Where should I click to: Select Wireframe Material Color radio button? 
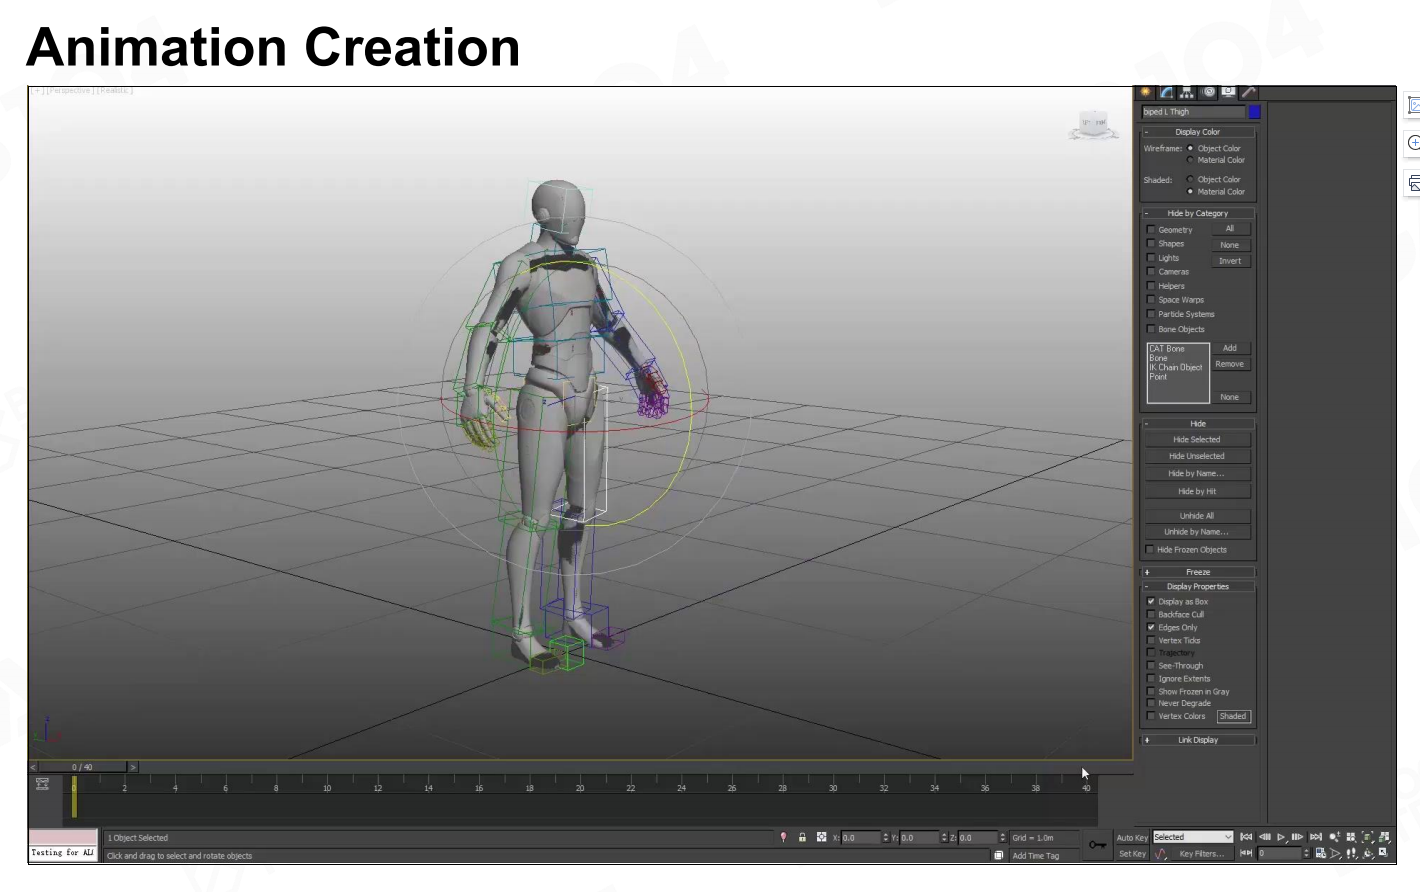click(x=1190, y=160)
